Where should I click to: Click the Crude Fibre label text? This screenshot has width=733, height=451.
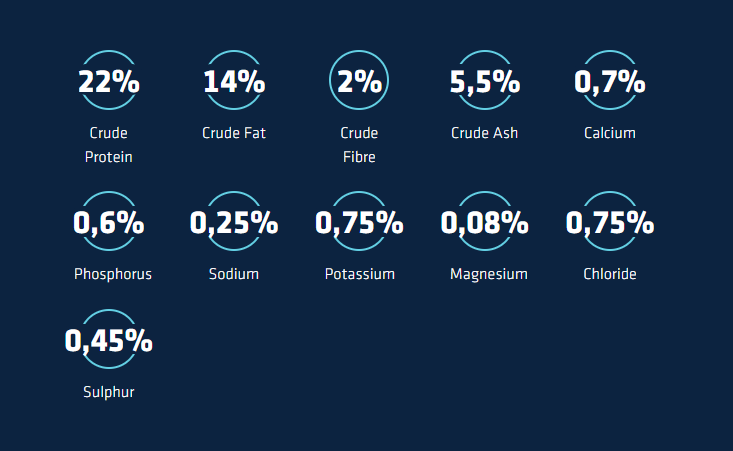359,145
